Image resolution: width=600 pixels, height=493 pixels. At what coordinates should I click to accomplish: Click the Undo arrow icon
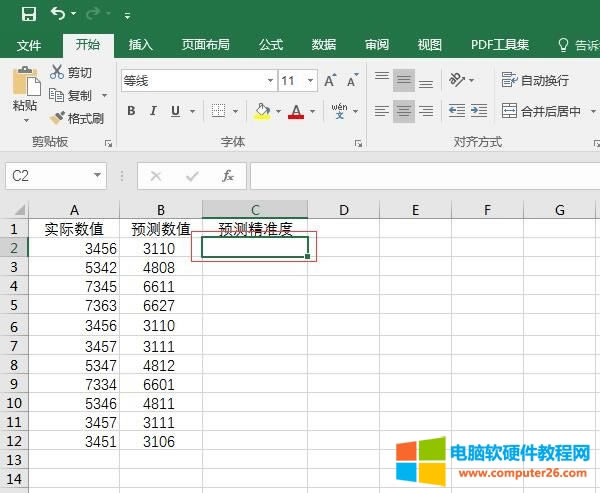58,14
